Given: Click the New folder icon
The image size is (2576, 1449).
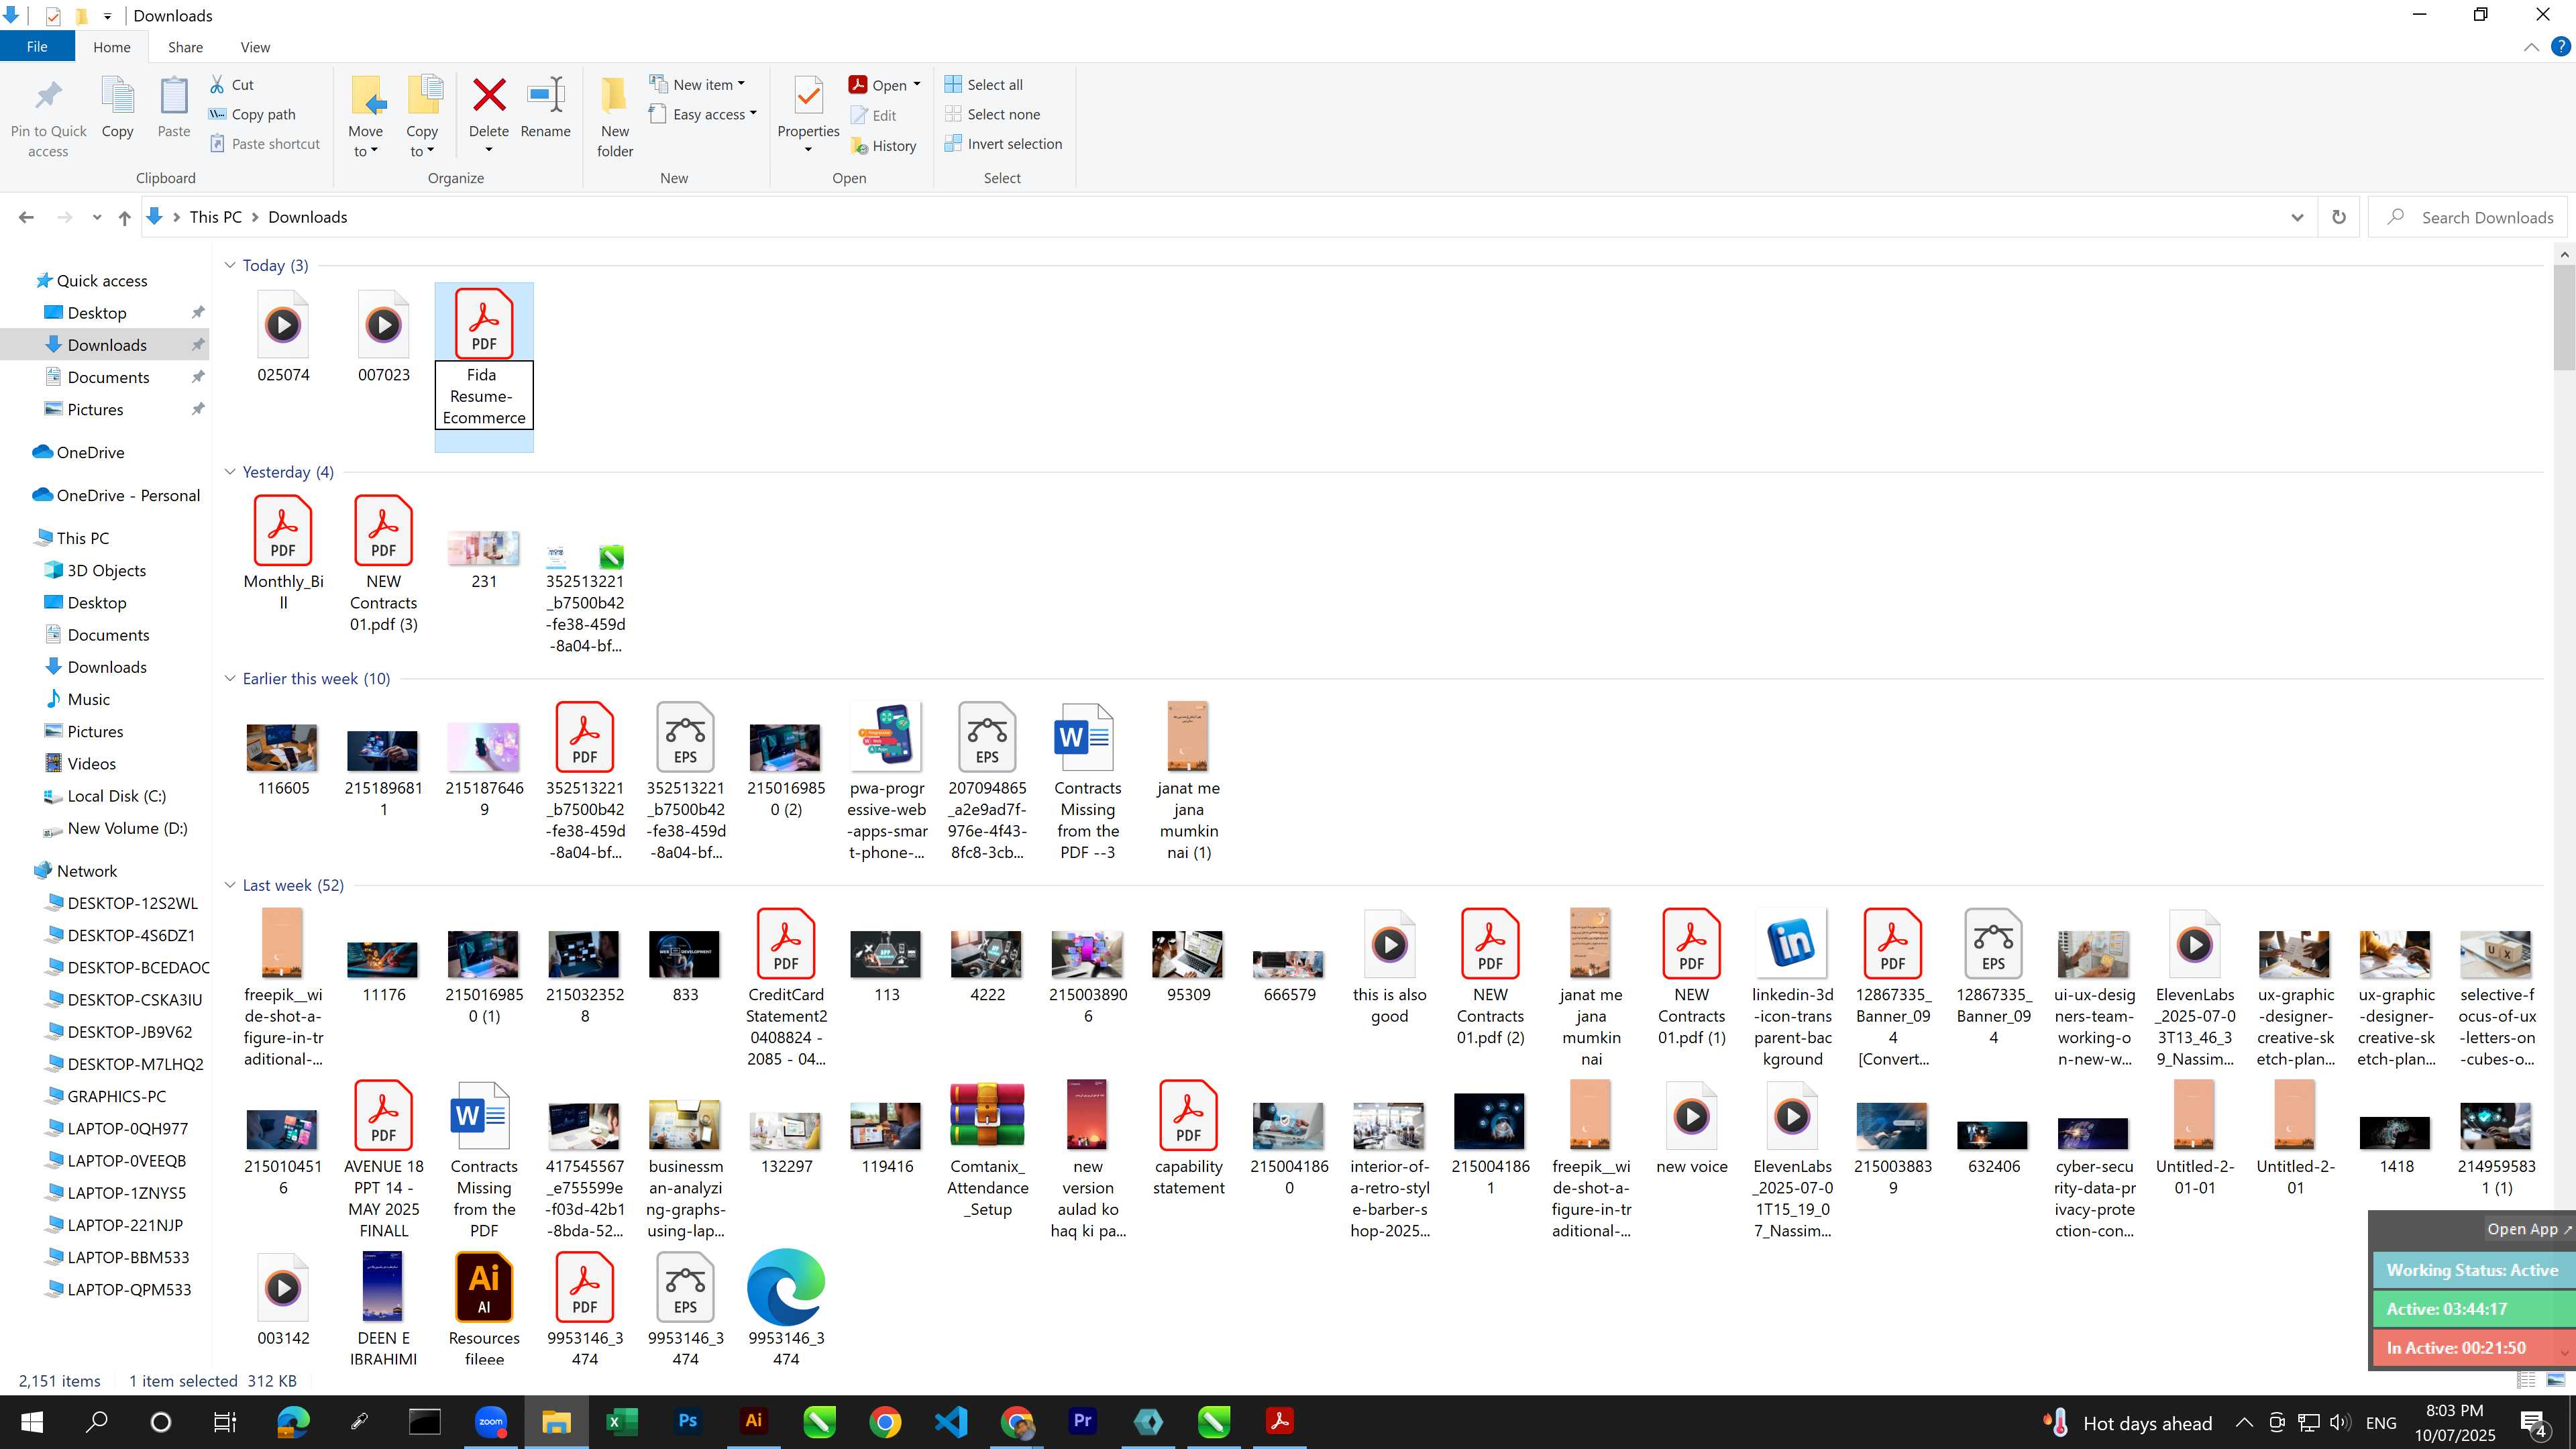Looking at the screenshot, I should point(614,96).
